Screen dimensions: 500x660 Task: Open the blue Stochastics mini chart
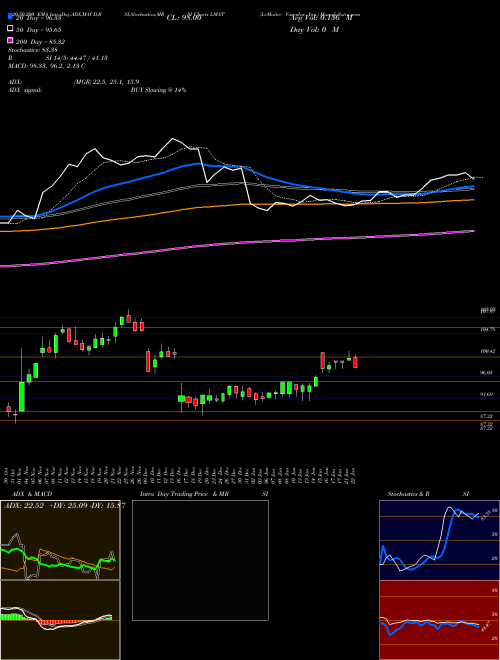pyautogui.click(x=439, y=540)
